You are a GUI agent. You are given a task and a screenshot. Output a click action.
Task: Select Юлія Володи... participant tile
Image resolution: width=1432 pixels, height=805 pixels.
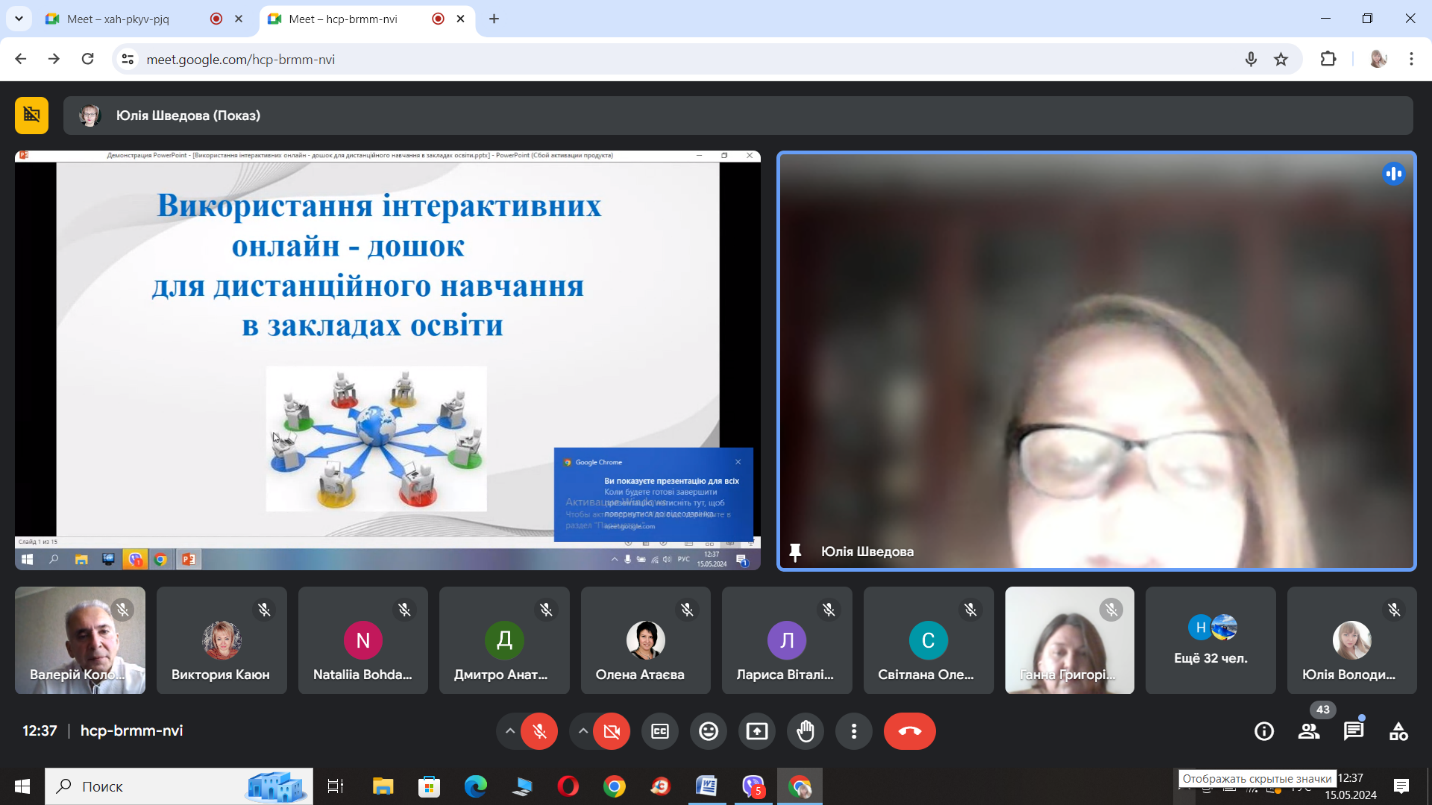point(1352,640)
